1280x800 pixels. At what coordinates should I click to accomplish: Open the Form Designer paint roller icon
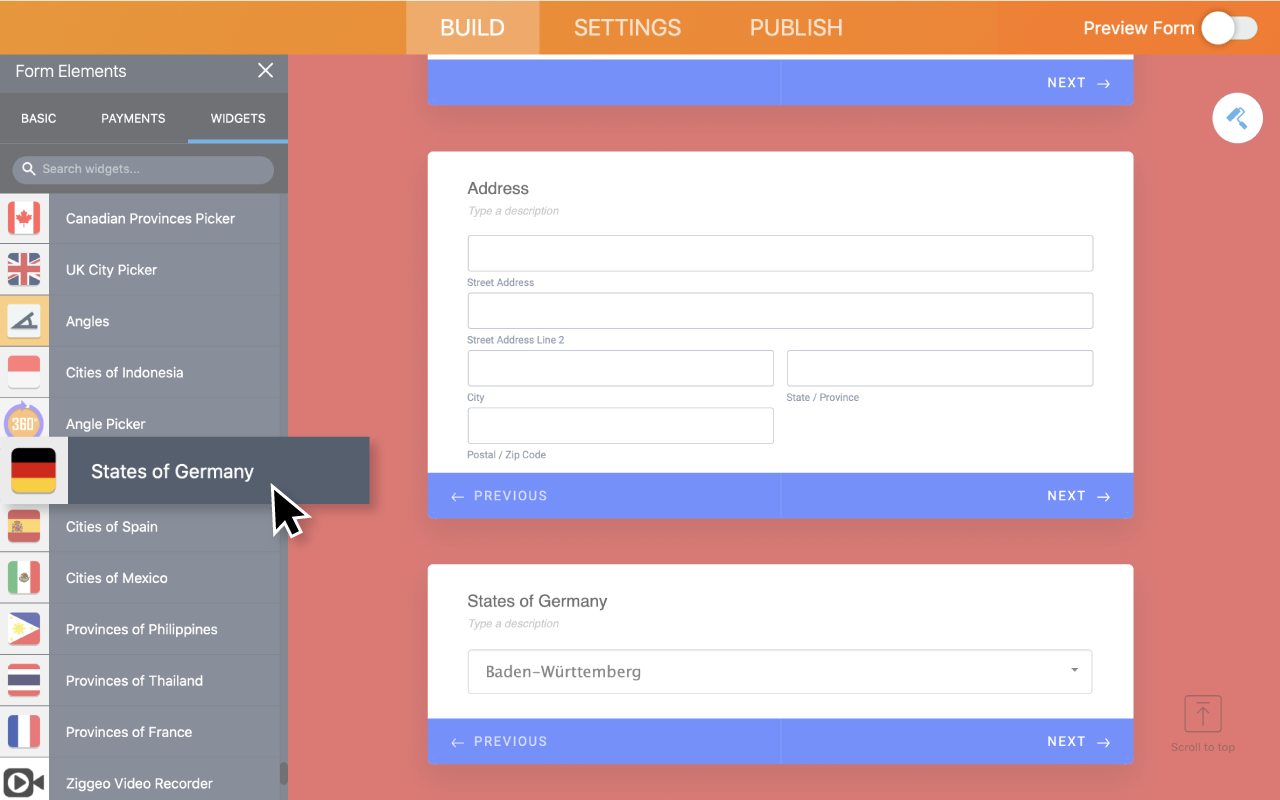coord(1237,118)
